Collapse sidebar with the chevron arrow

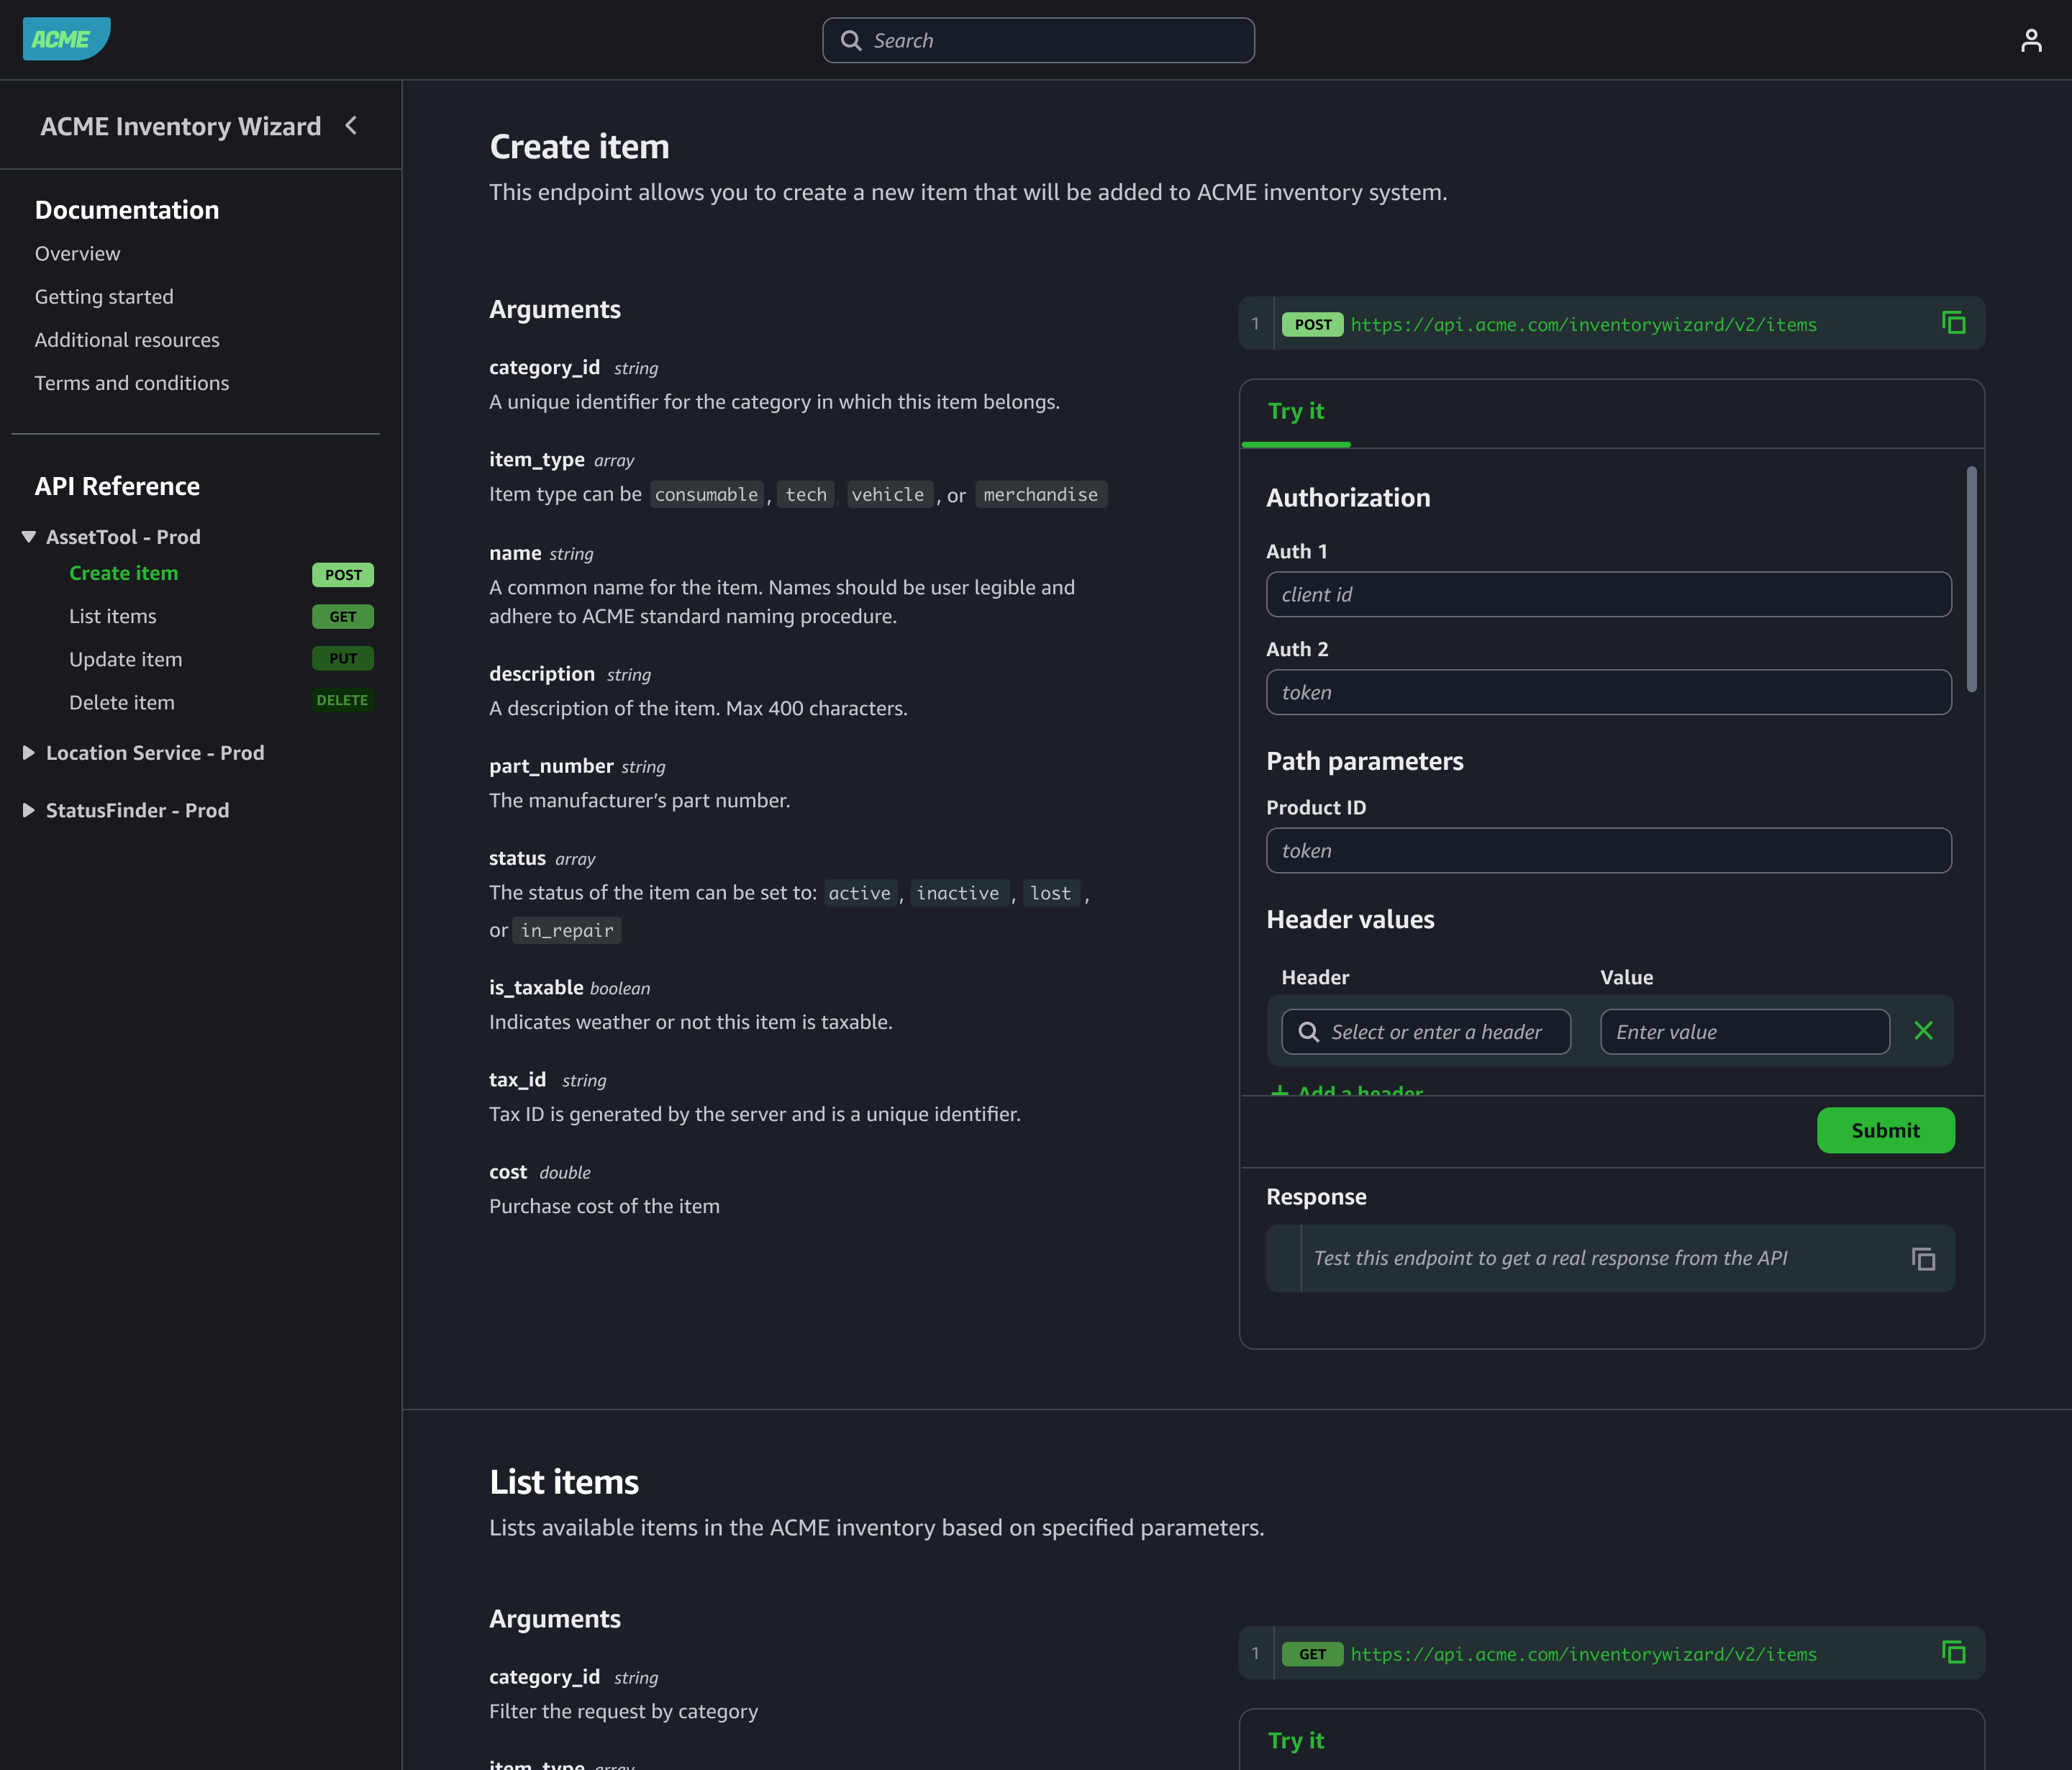pyautogui.click(x=351, y=126)
